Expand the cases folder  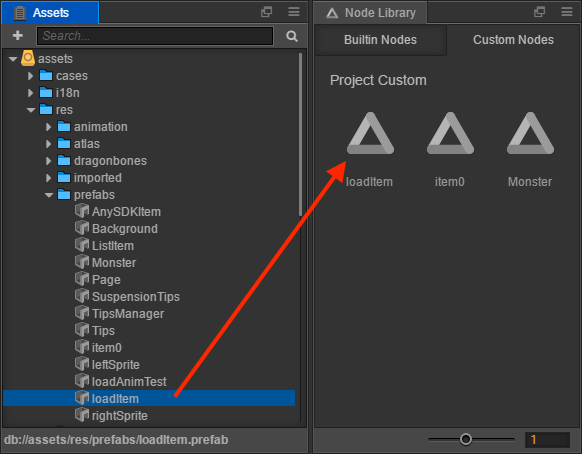click(30, 76)
